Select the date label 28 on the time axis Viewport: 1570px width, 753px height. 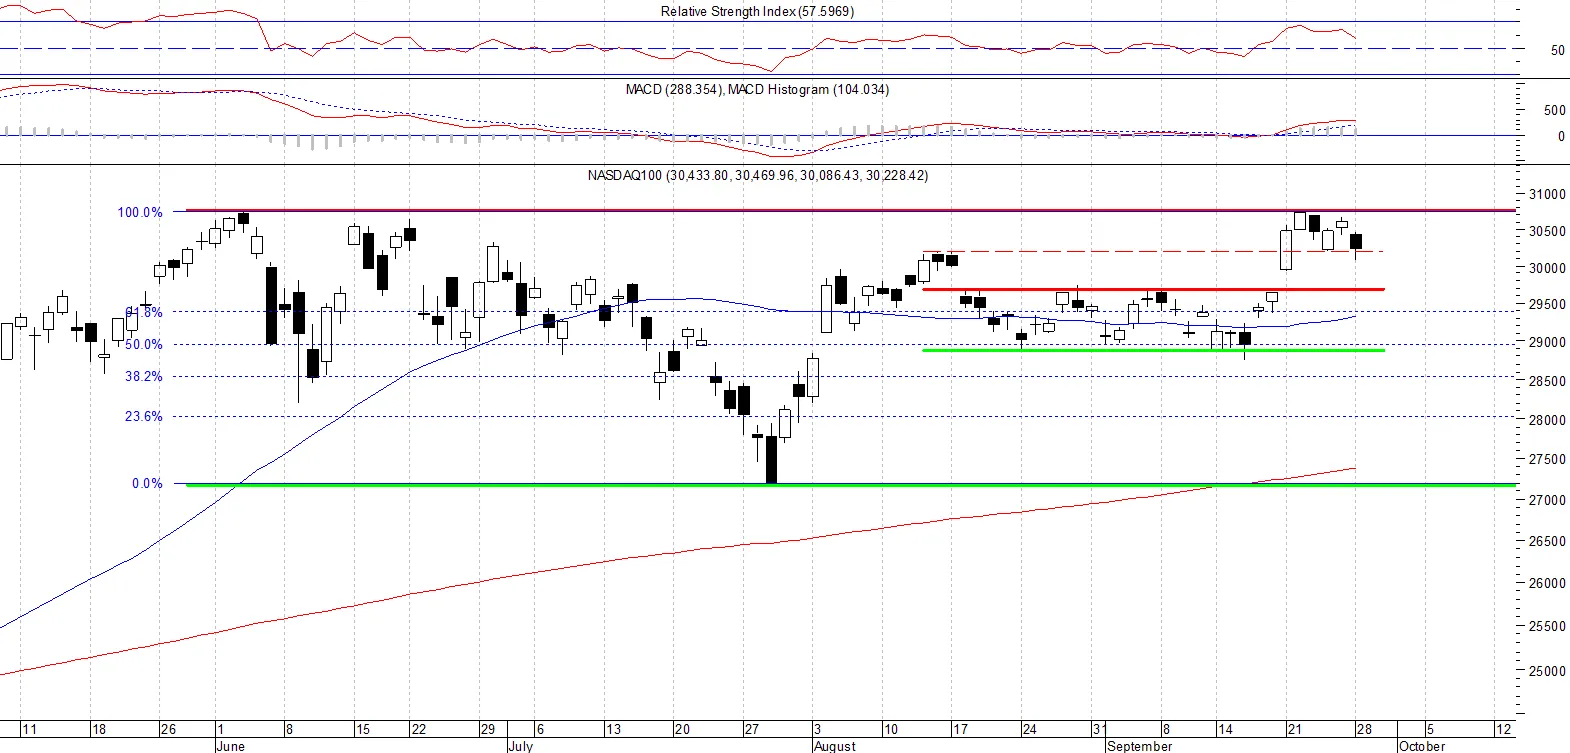click(1364, 729)
